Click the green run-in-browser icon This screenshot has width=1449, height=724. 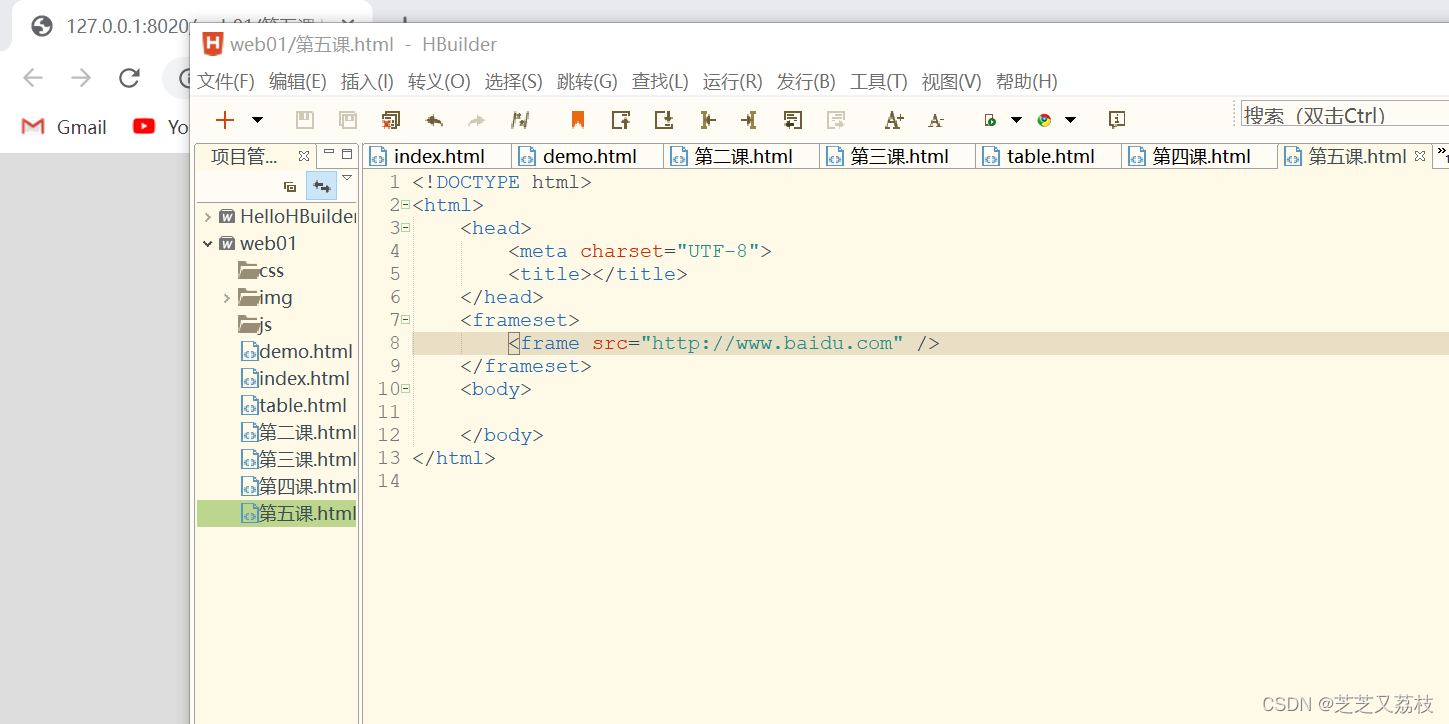pyautogui.click(x=990, y=120)
